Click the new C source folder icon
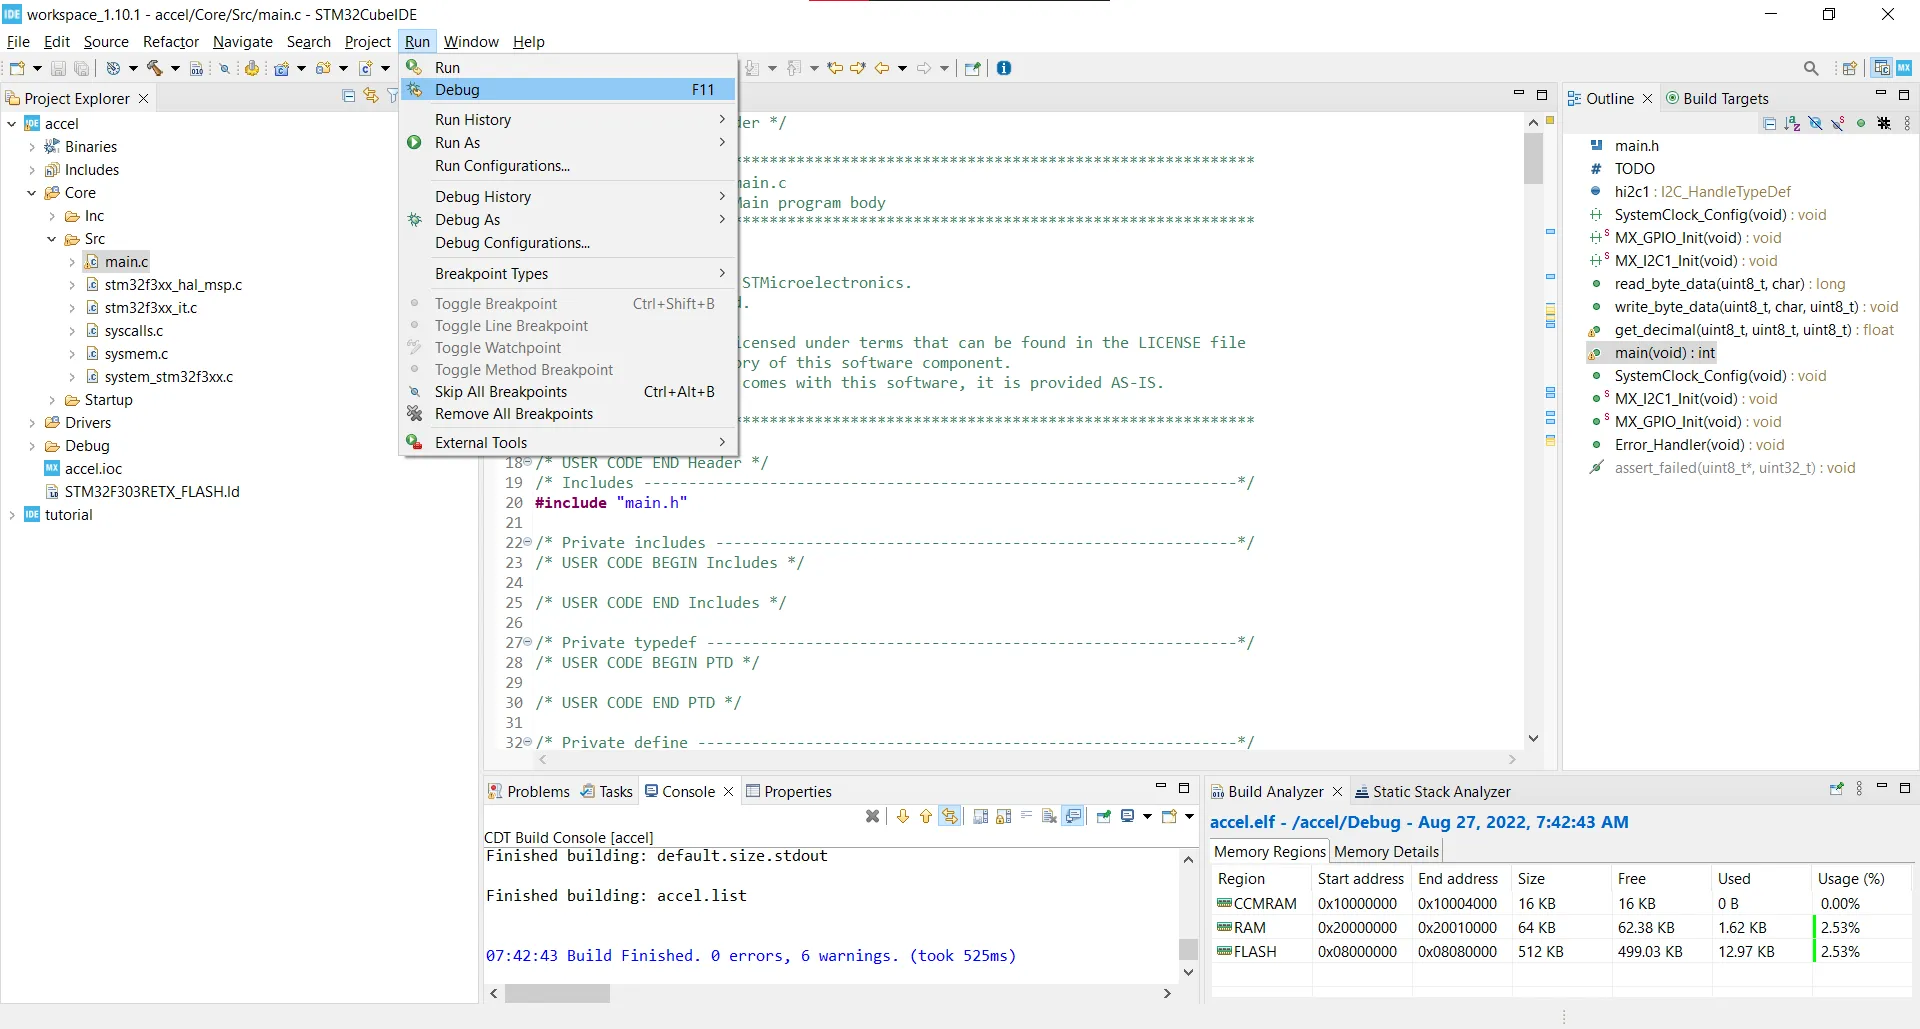This screenshot has height=1029, width=1920. tap(323, 68)
